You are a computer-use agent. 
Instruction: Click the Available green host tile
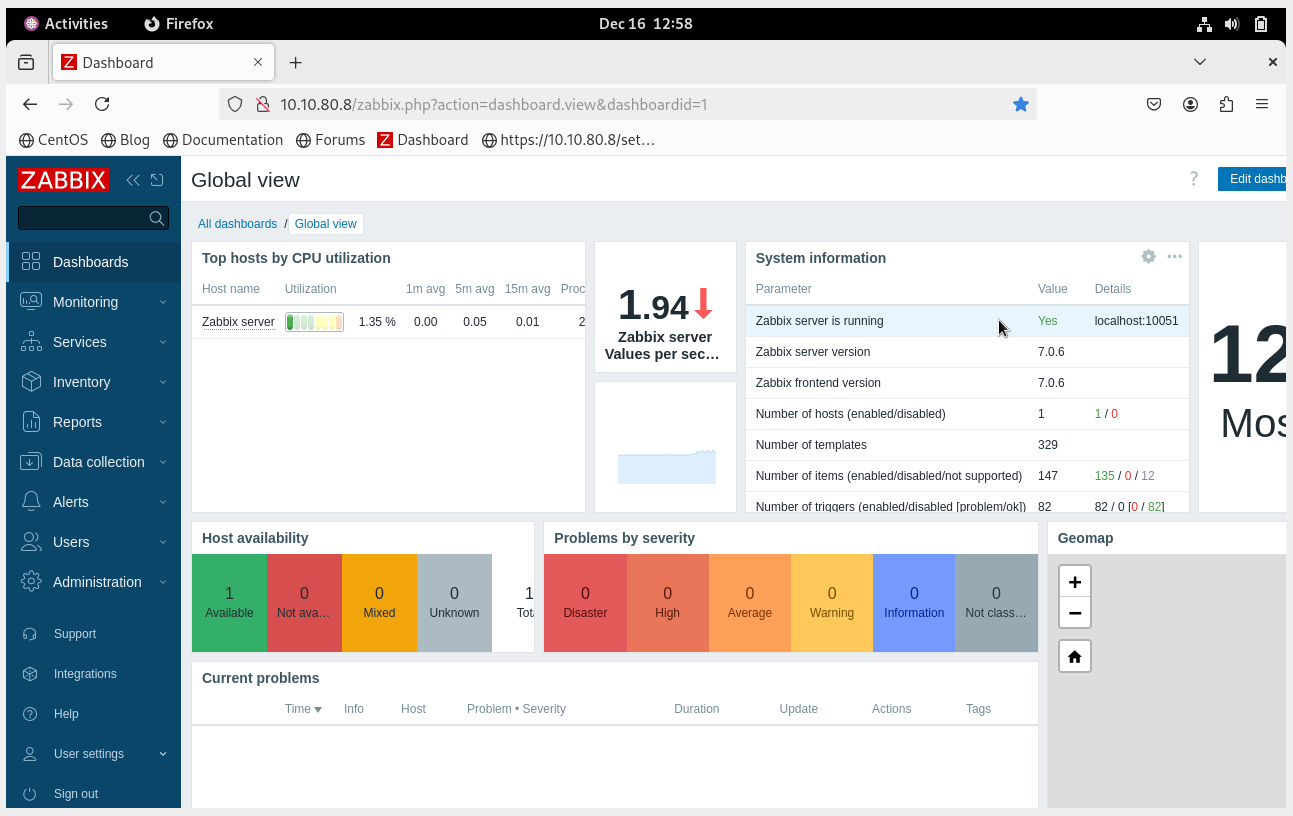[229, 603]
